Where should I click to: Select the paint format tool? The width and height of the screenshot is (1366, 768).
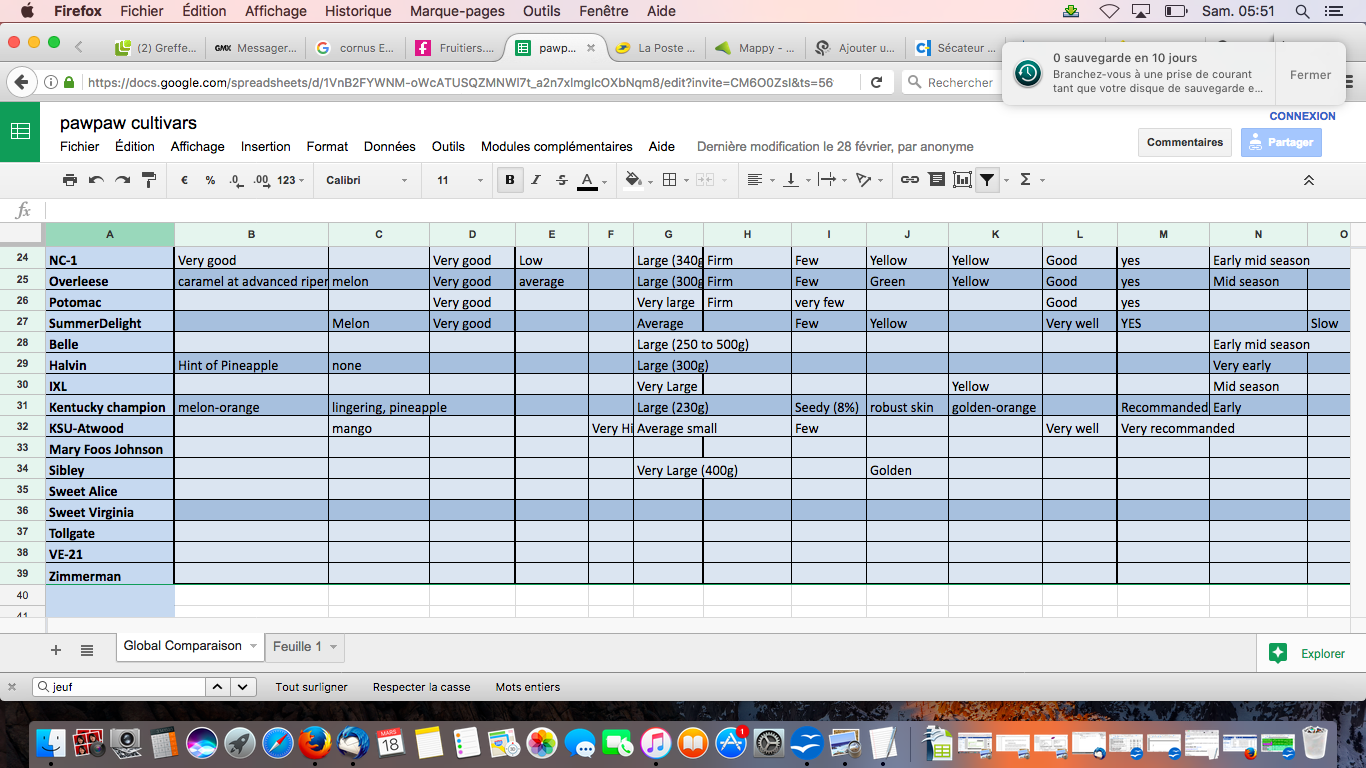[149, 180]
